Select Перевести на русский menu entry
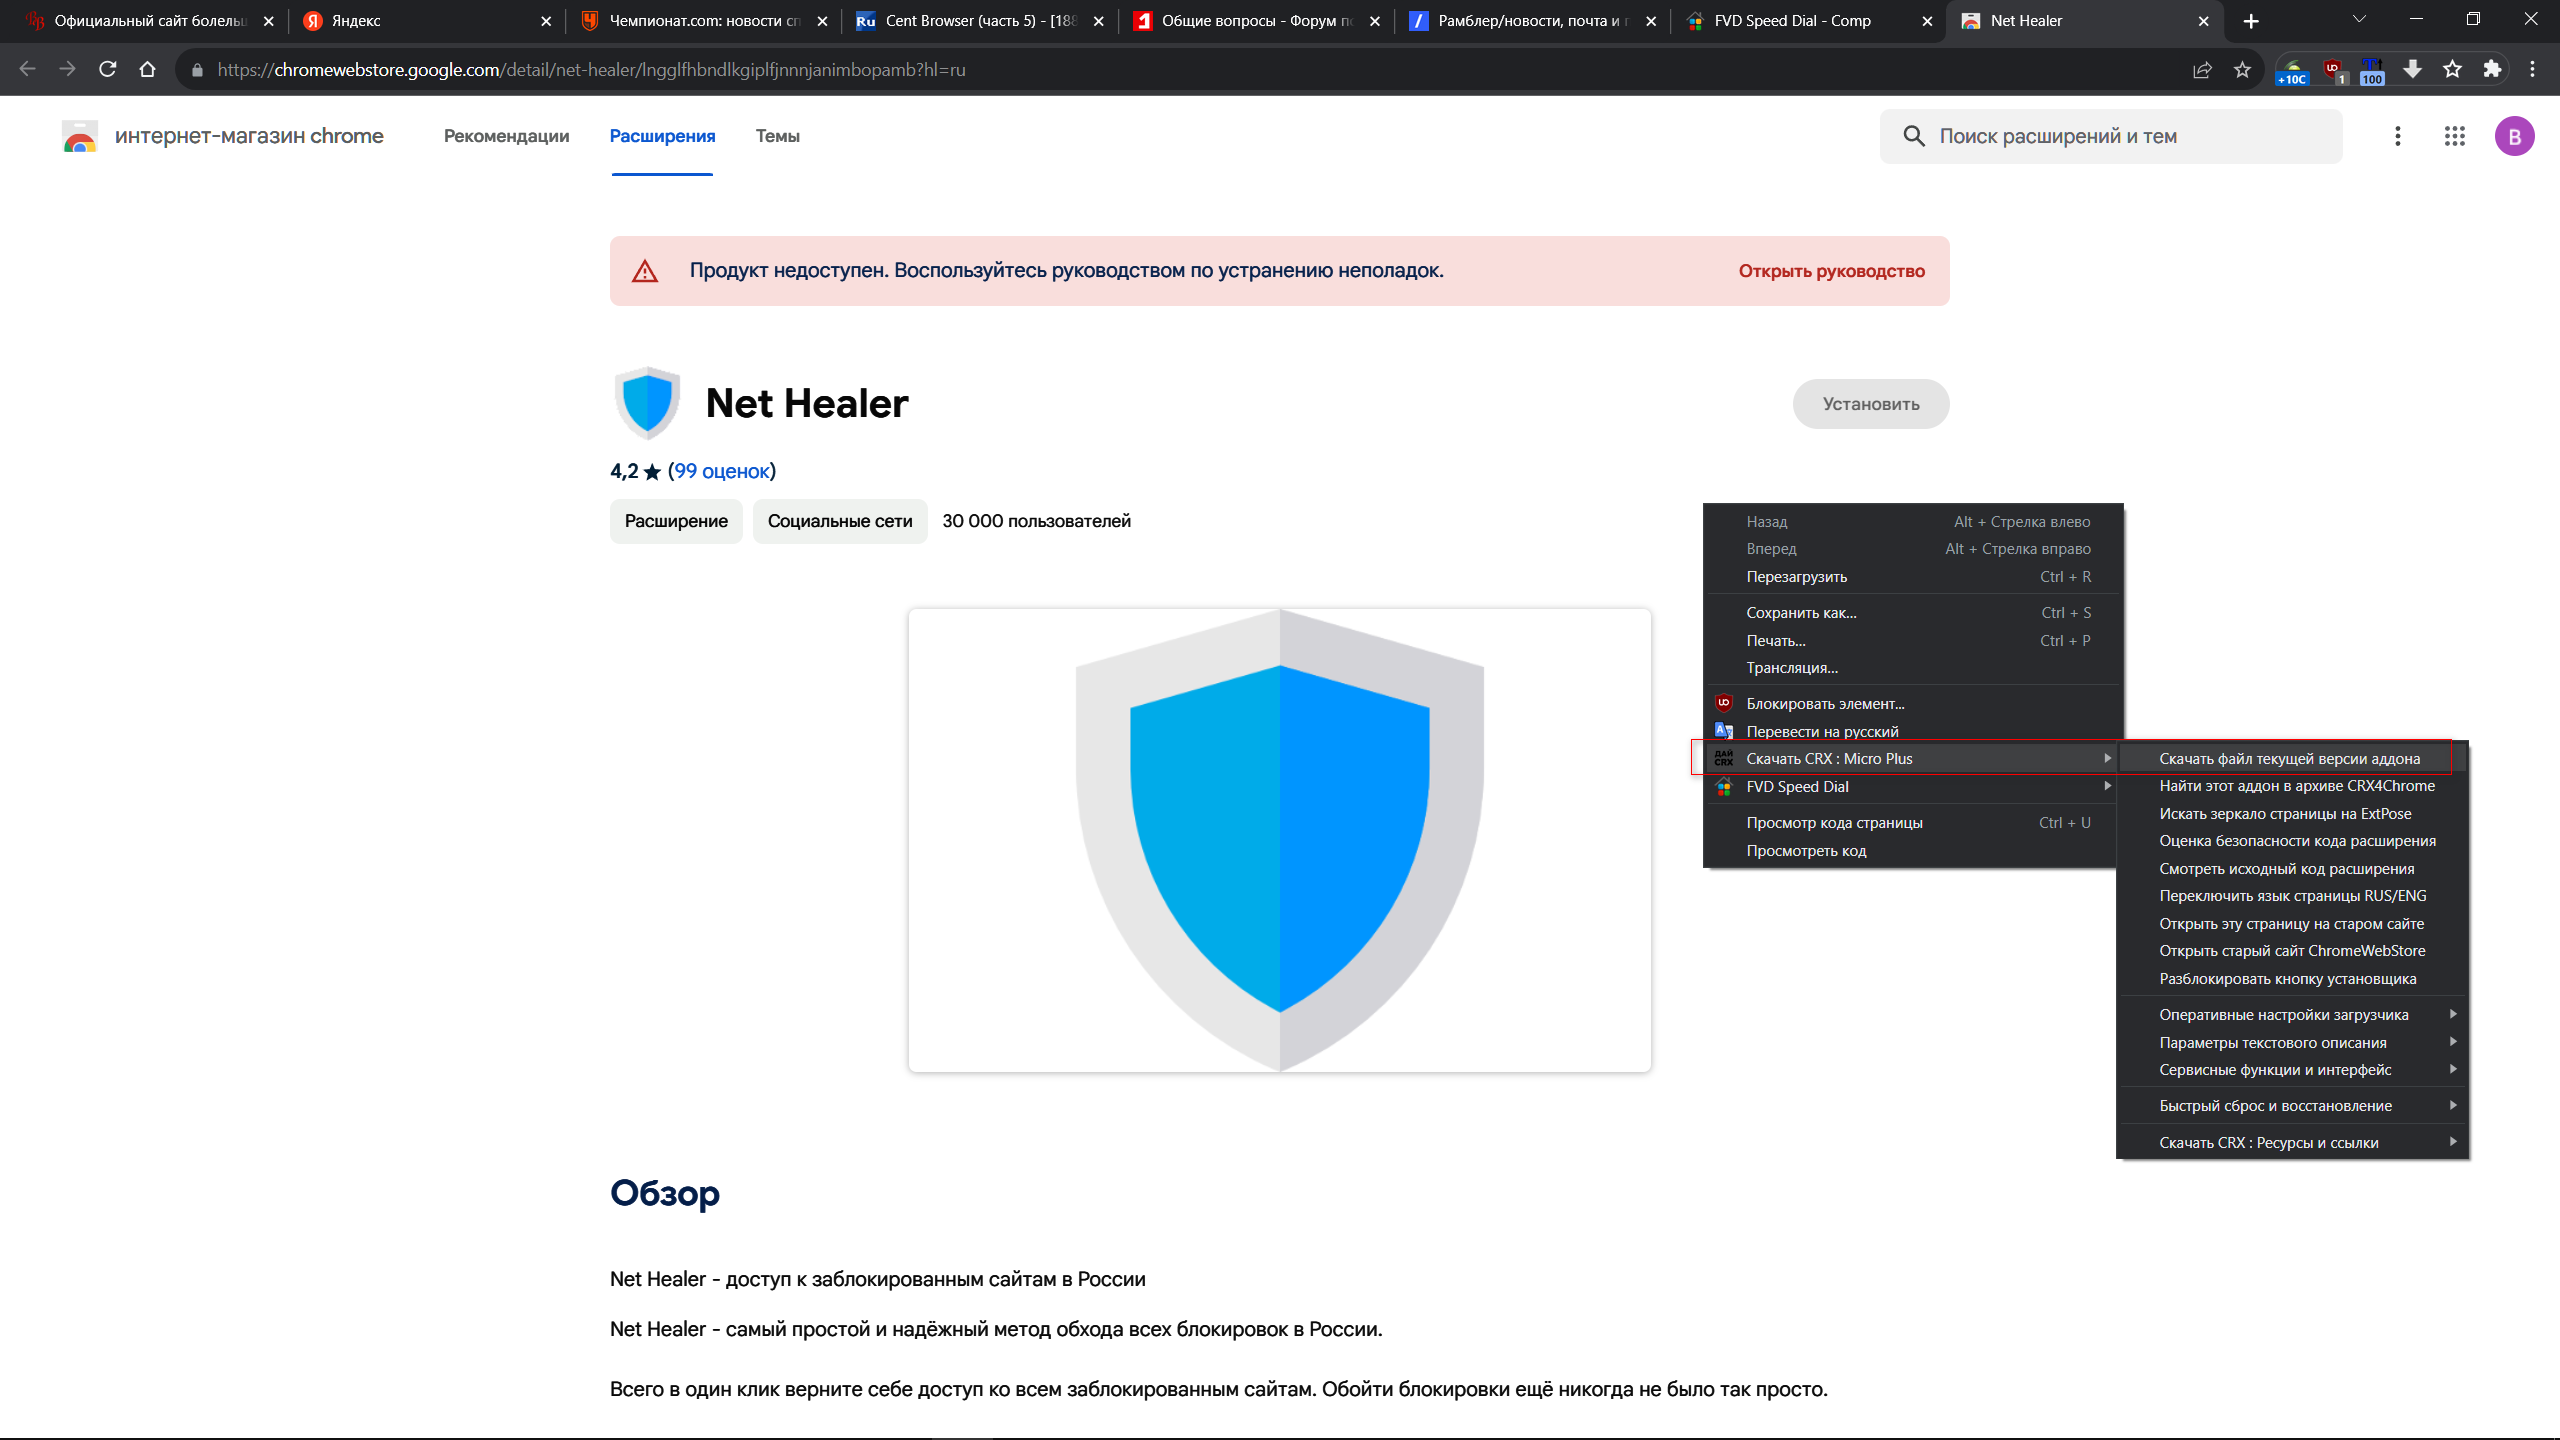The image size is (2560, 1440). pyautogui.click(x=1912, y=732)
